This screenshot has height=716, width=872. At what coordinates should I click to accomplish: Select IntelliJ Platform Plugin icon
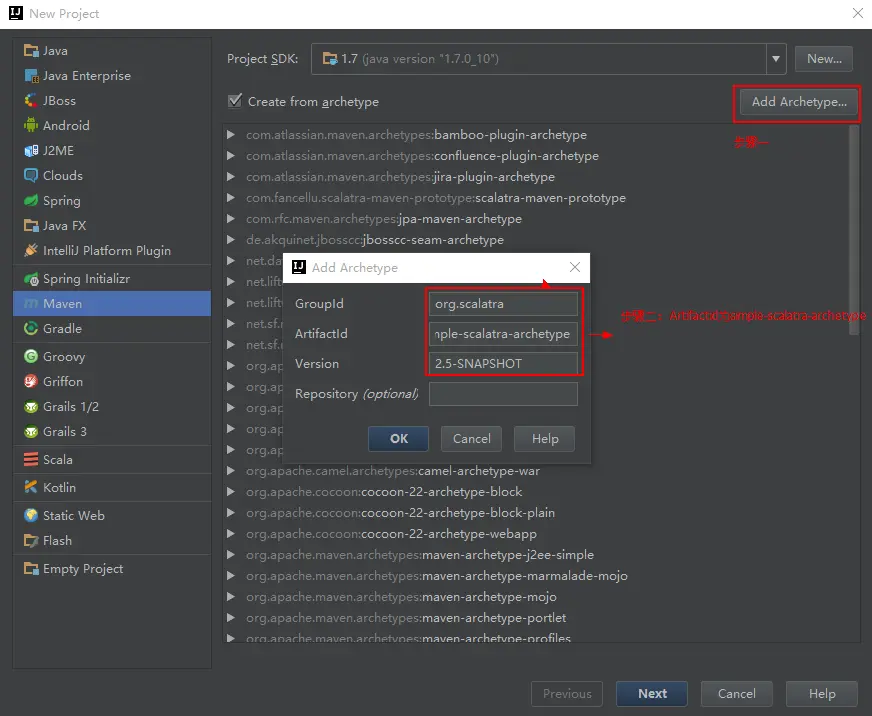coord(31,251)
